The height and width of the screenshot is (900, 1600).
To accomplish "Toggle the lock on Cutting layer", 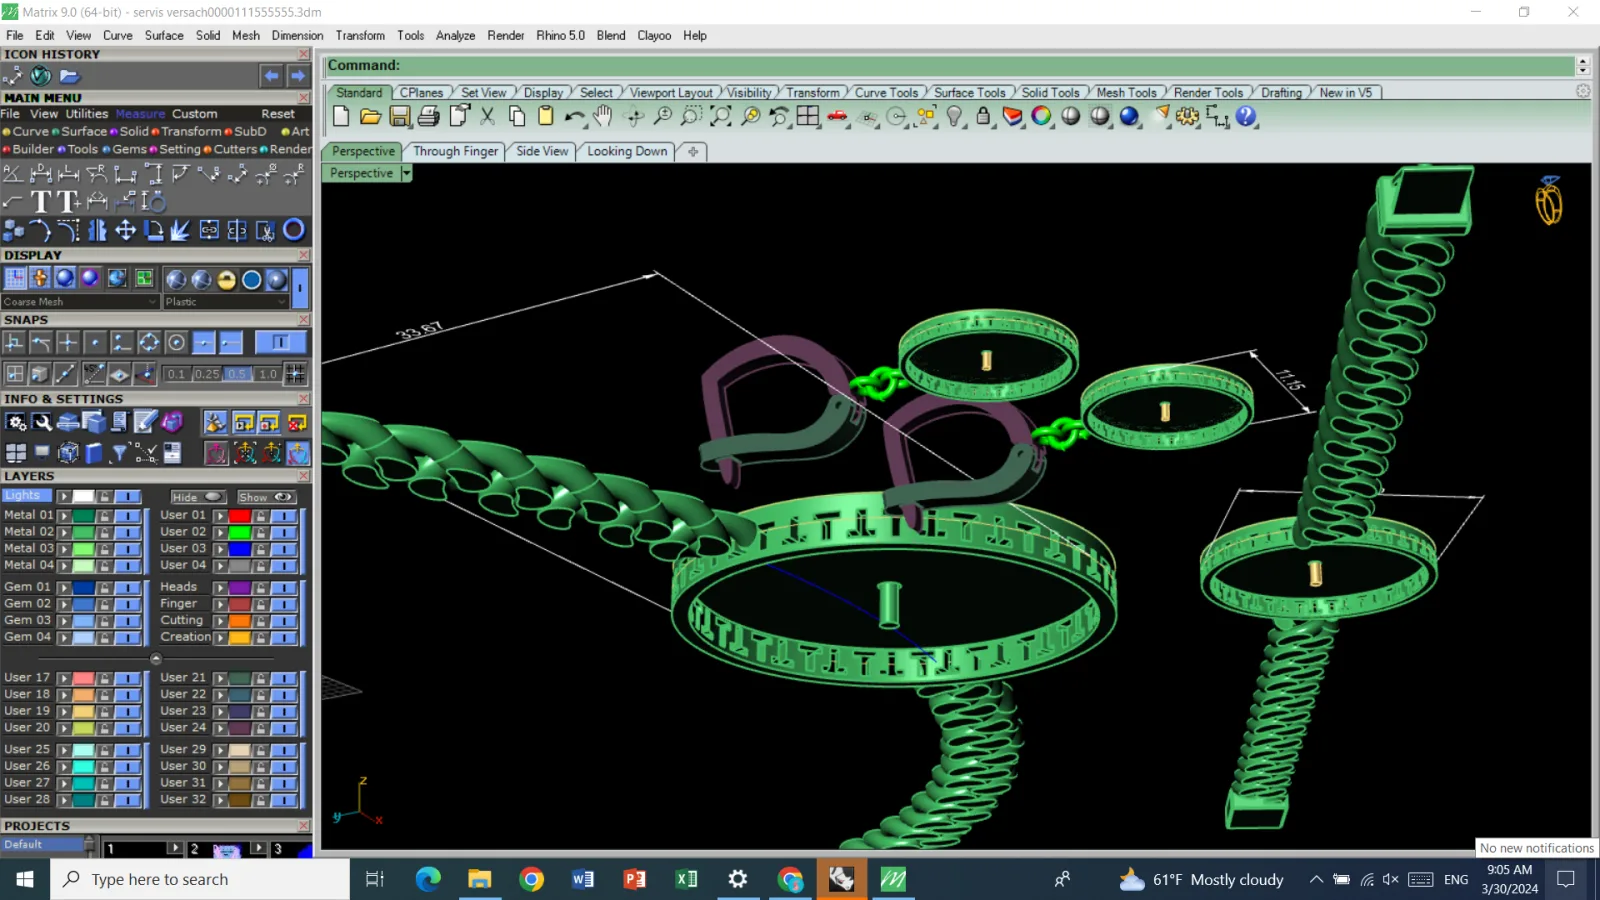I will pos(261,621).
